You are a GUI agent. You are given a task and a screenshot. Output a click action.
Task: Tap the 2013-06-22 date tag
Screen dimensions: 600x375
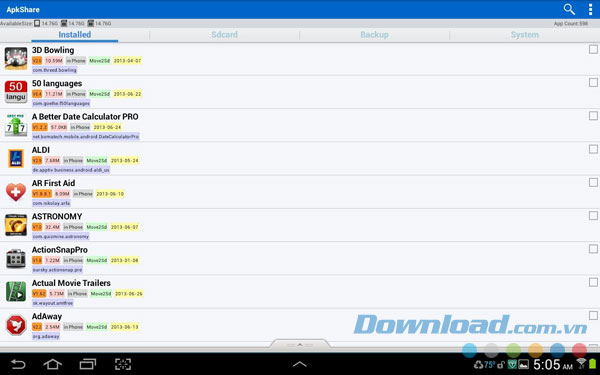click(127, 94)
